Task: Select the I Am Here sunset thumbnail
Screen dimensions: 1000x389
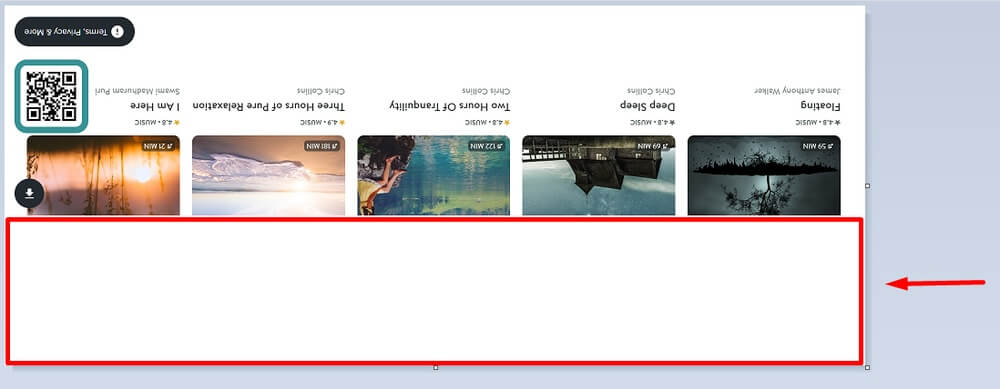Action: [103, 175]
